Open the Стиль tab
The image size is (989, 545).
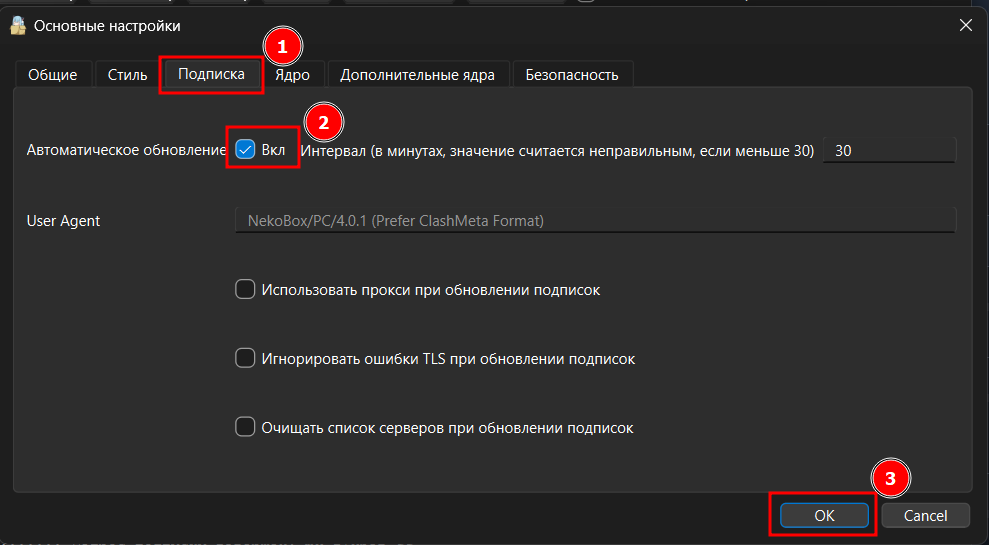click(x=127, y=74)
